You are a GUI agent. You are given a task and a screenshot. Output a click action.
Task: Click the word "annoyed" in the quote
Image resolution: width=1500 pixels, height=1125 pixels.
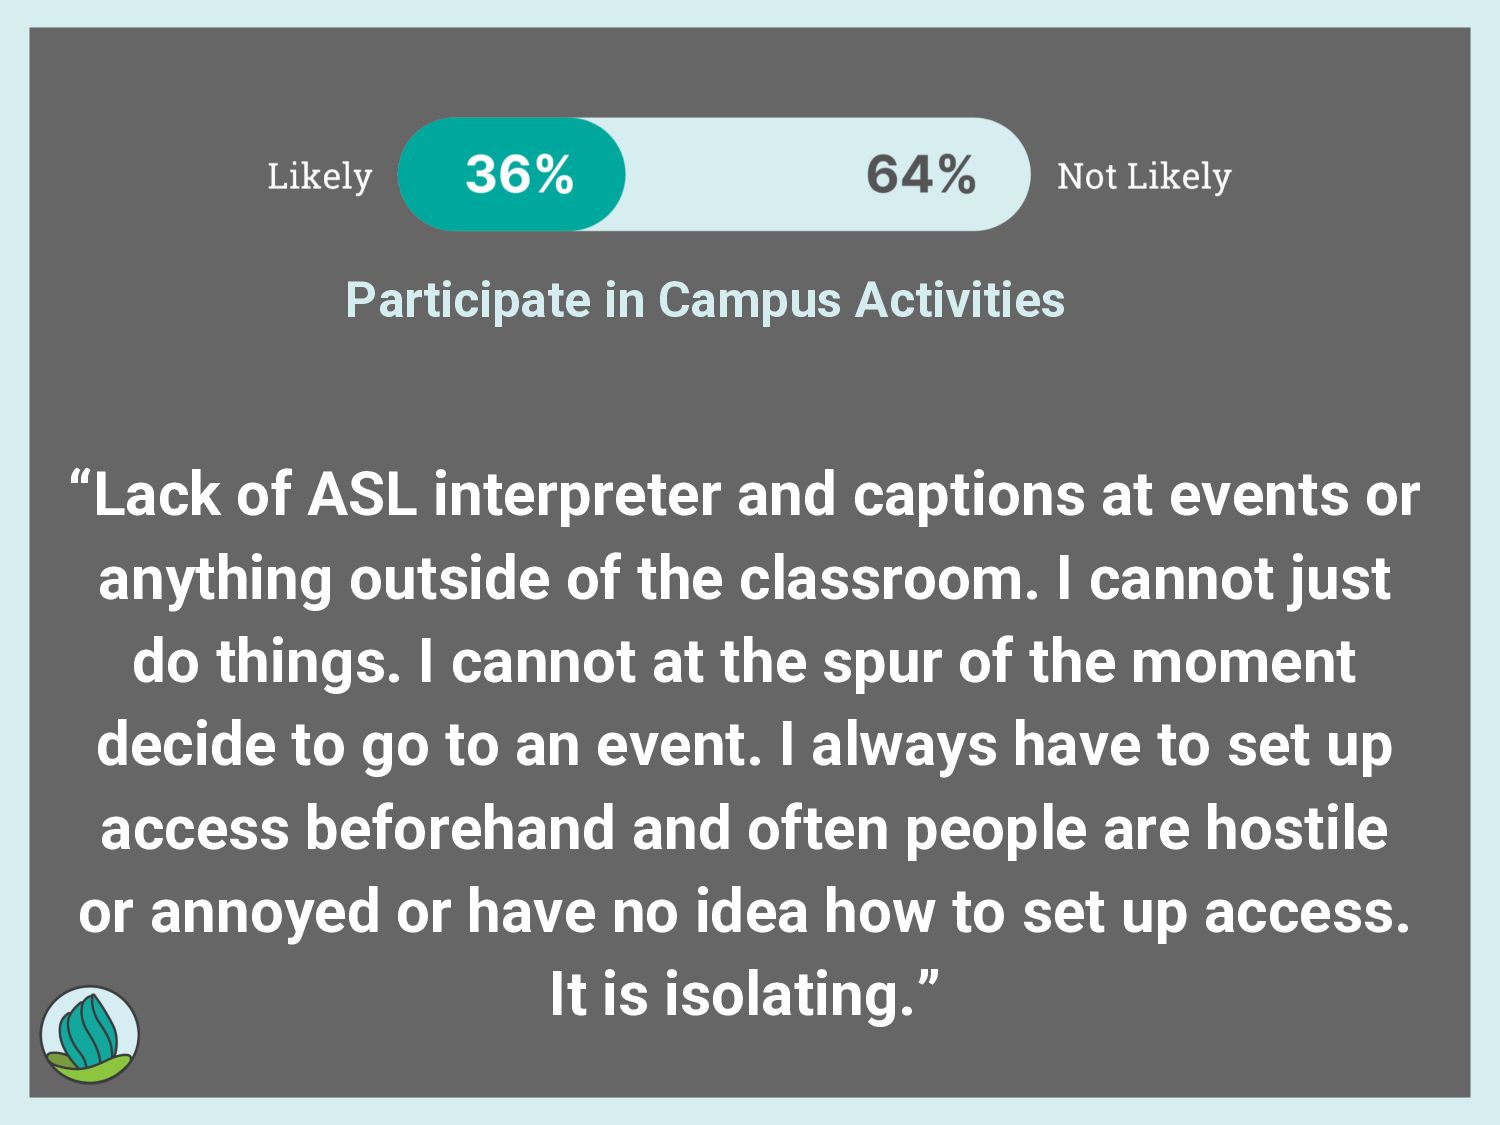[265, 913]
